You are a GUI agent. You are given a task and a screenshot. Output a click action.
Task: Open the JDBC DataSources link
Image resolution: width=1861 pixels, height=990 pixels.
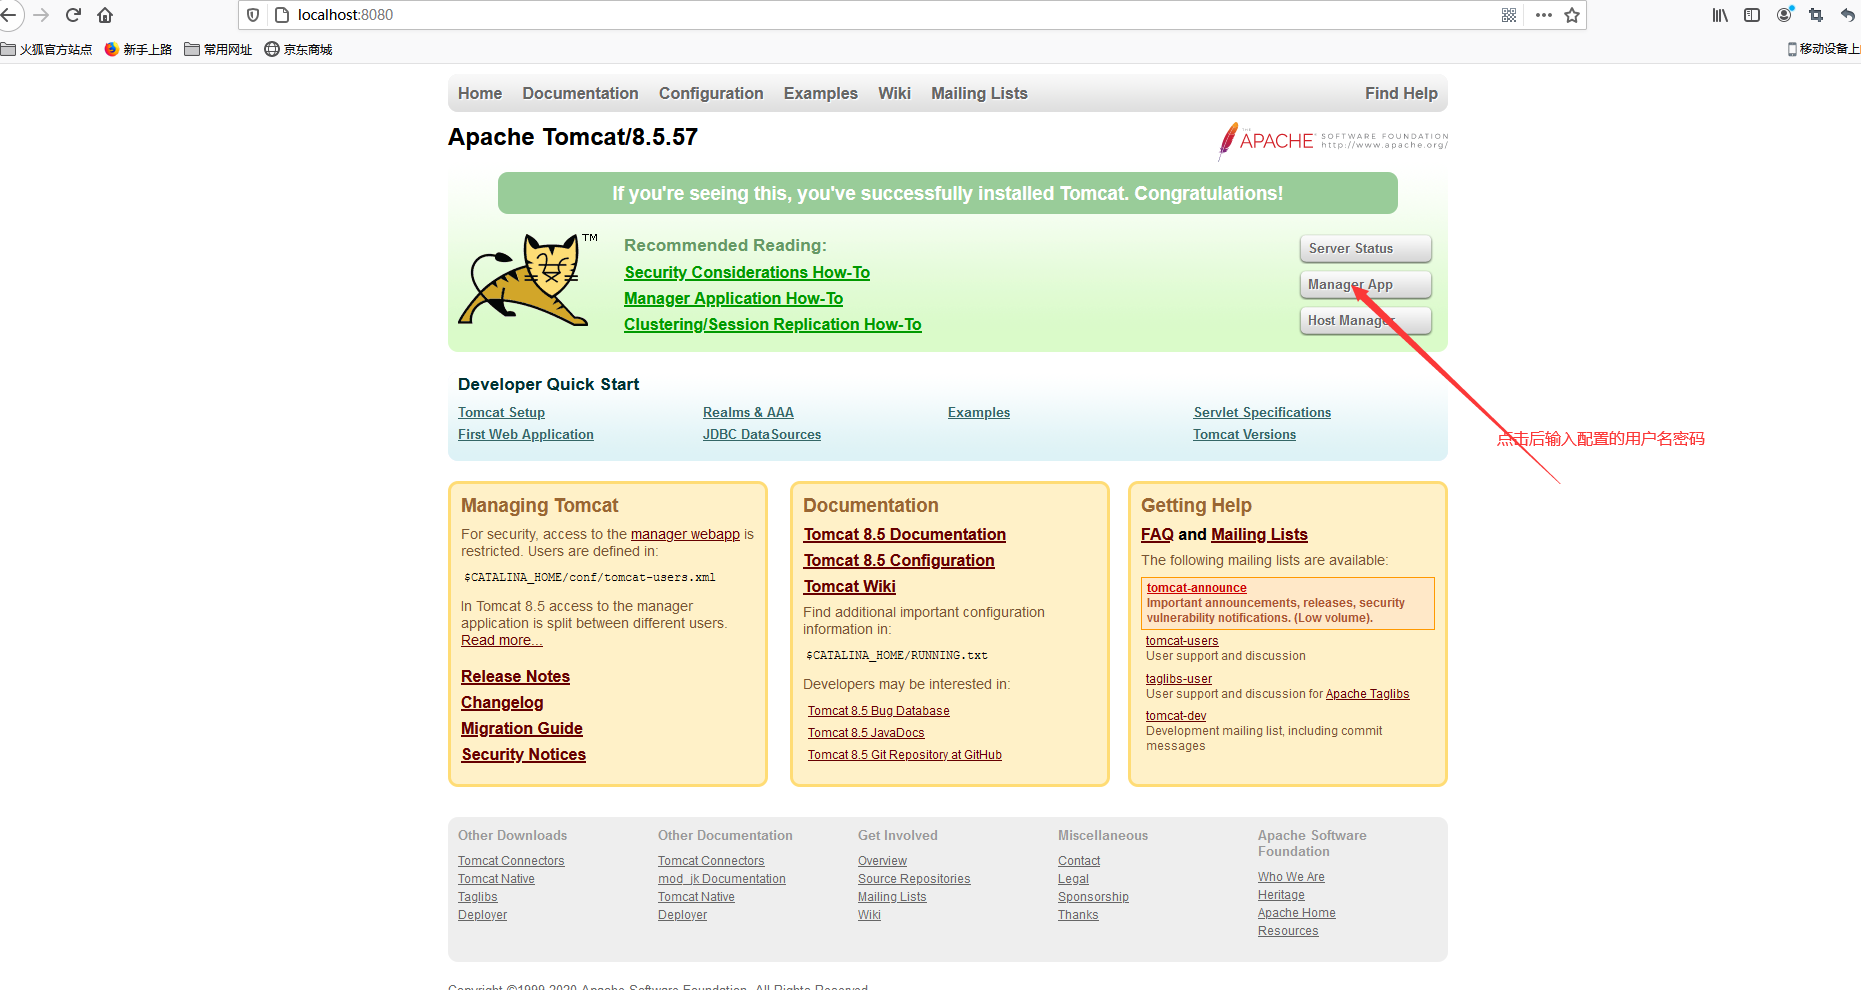[762, 434]
